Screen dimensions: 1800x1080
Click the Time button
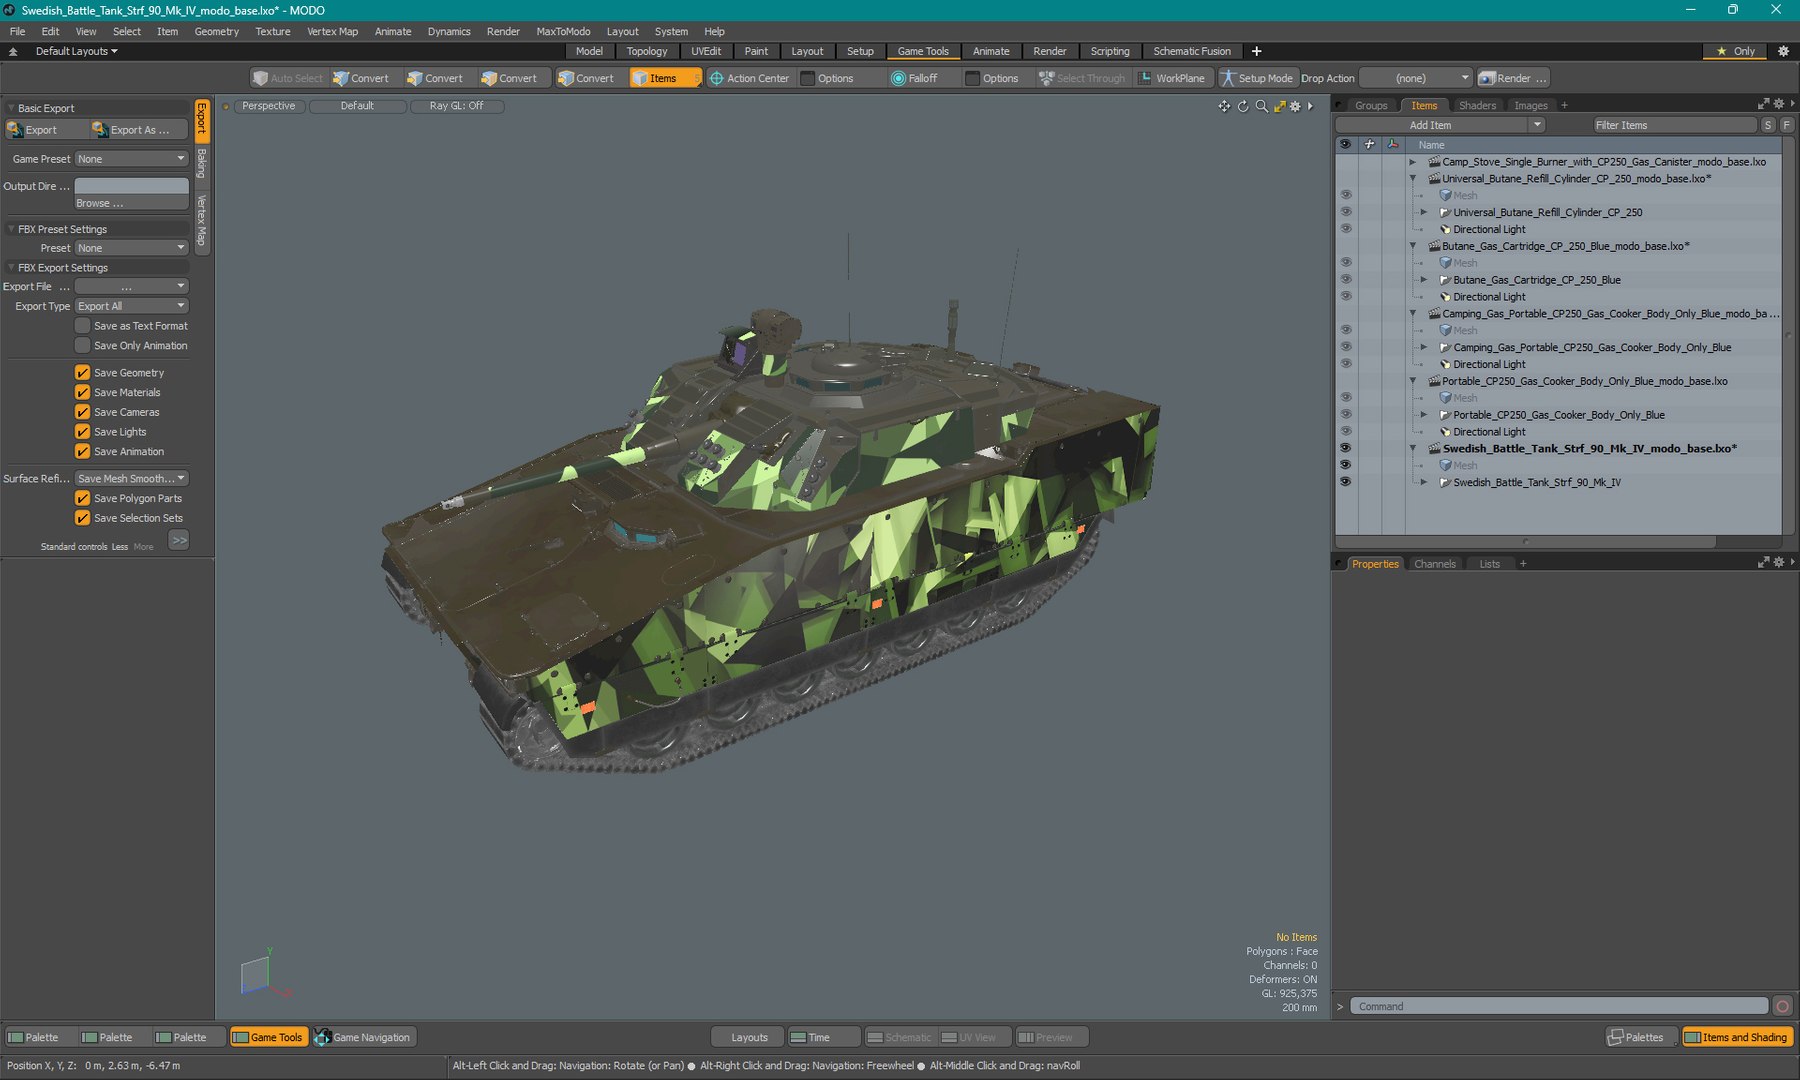tap(823, 1037)
